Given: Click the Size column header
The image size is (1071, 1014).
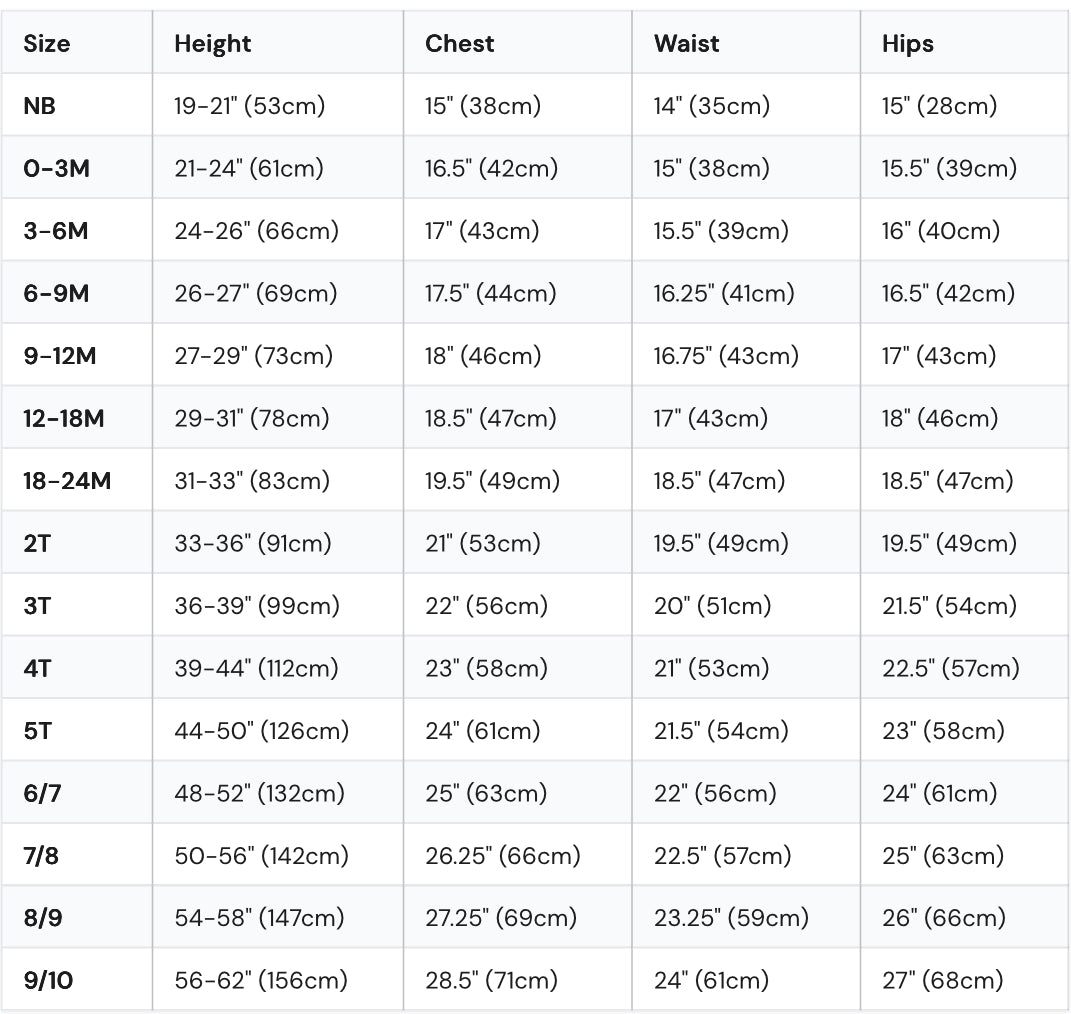Looking at the screenshot, I should (46, 44).
